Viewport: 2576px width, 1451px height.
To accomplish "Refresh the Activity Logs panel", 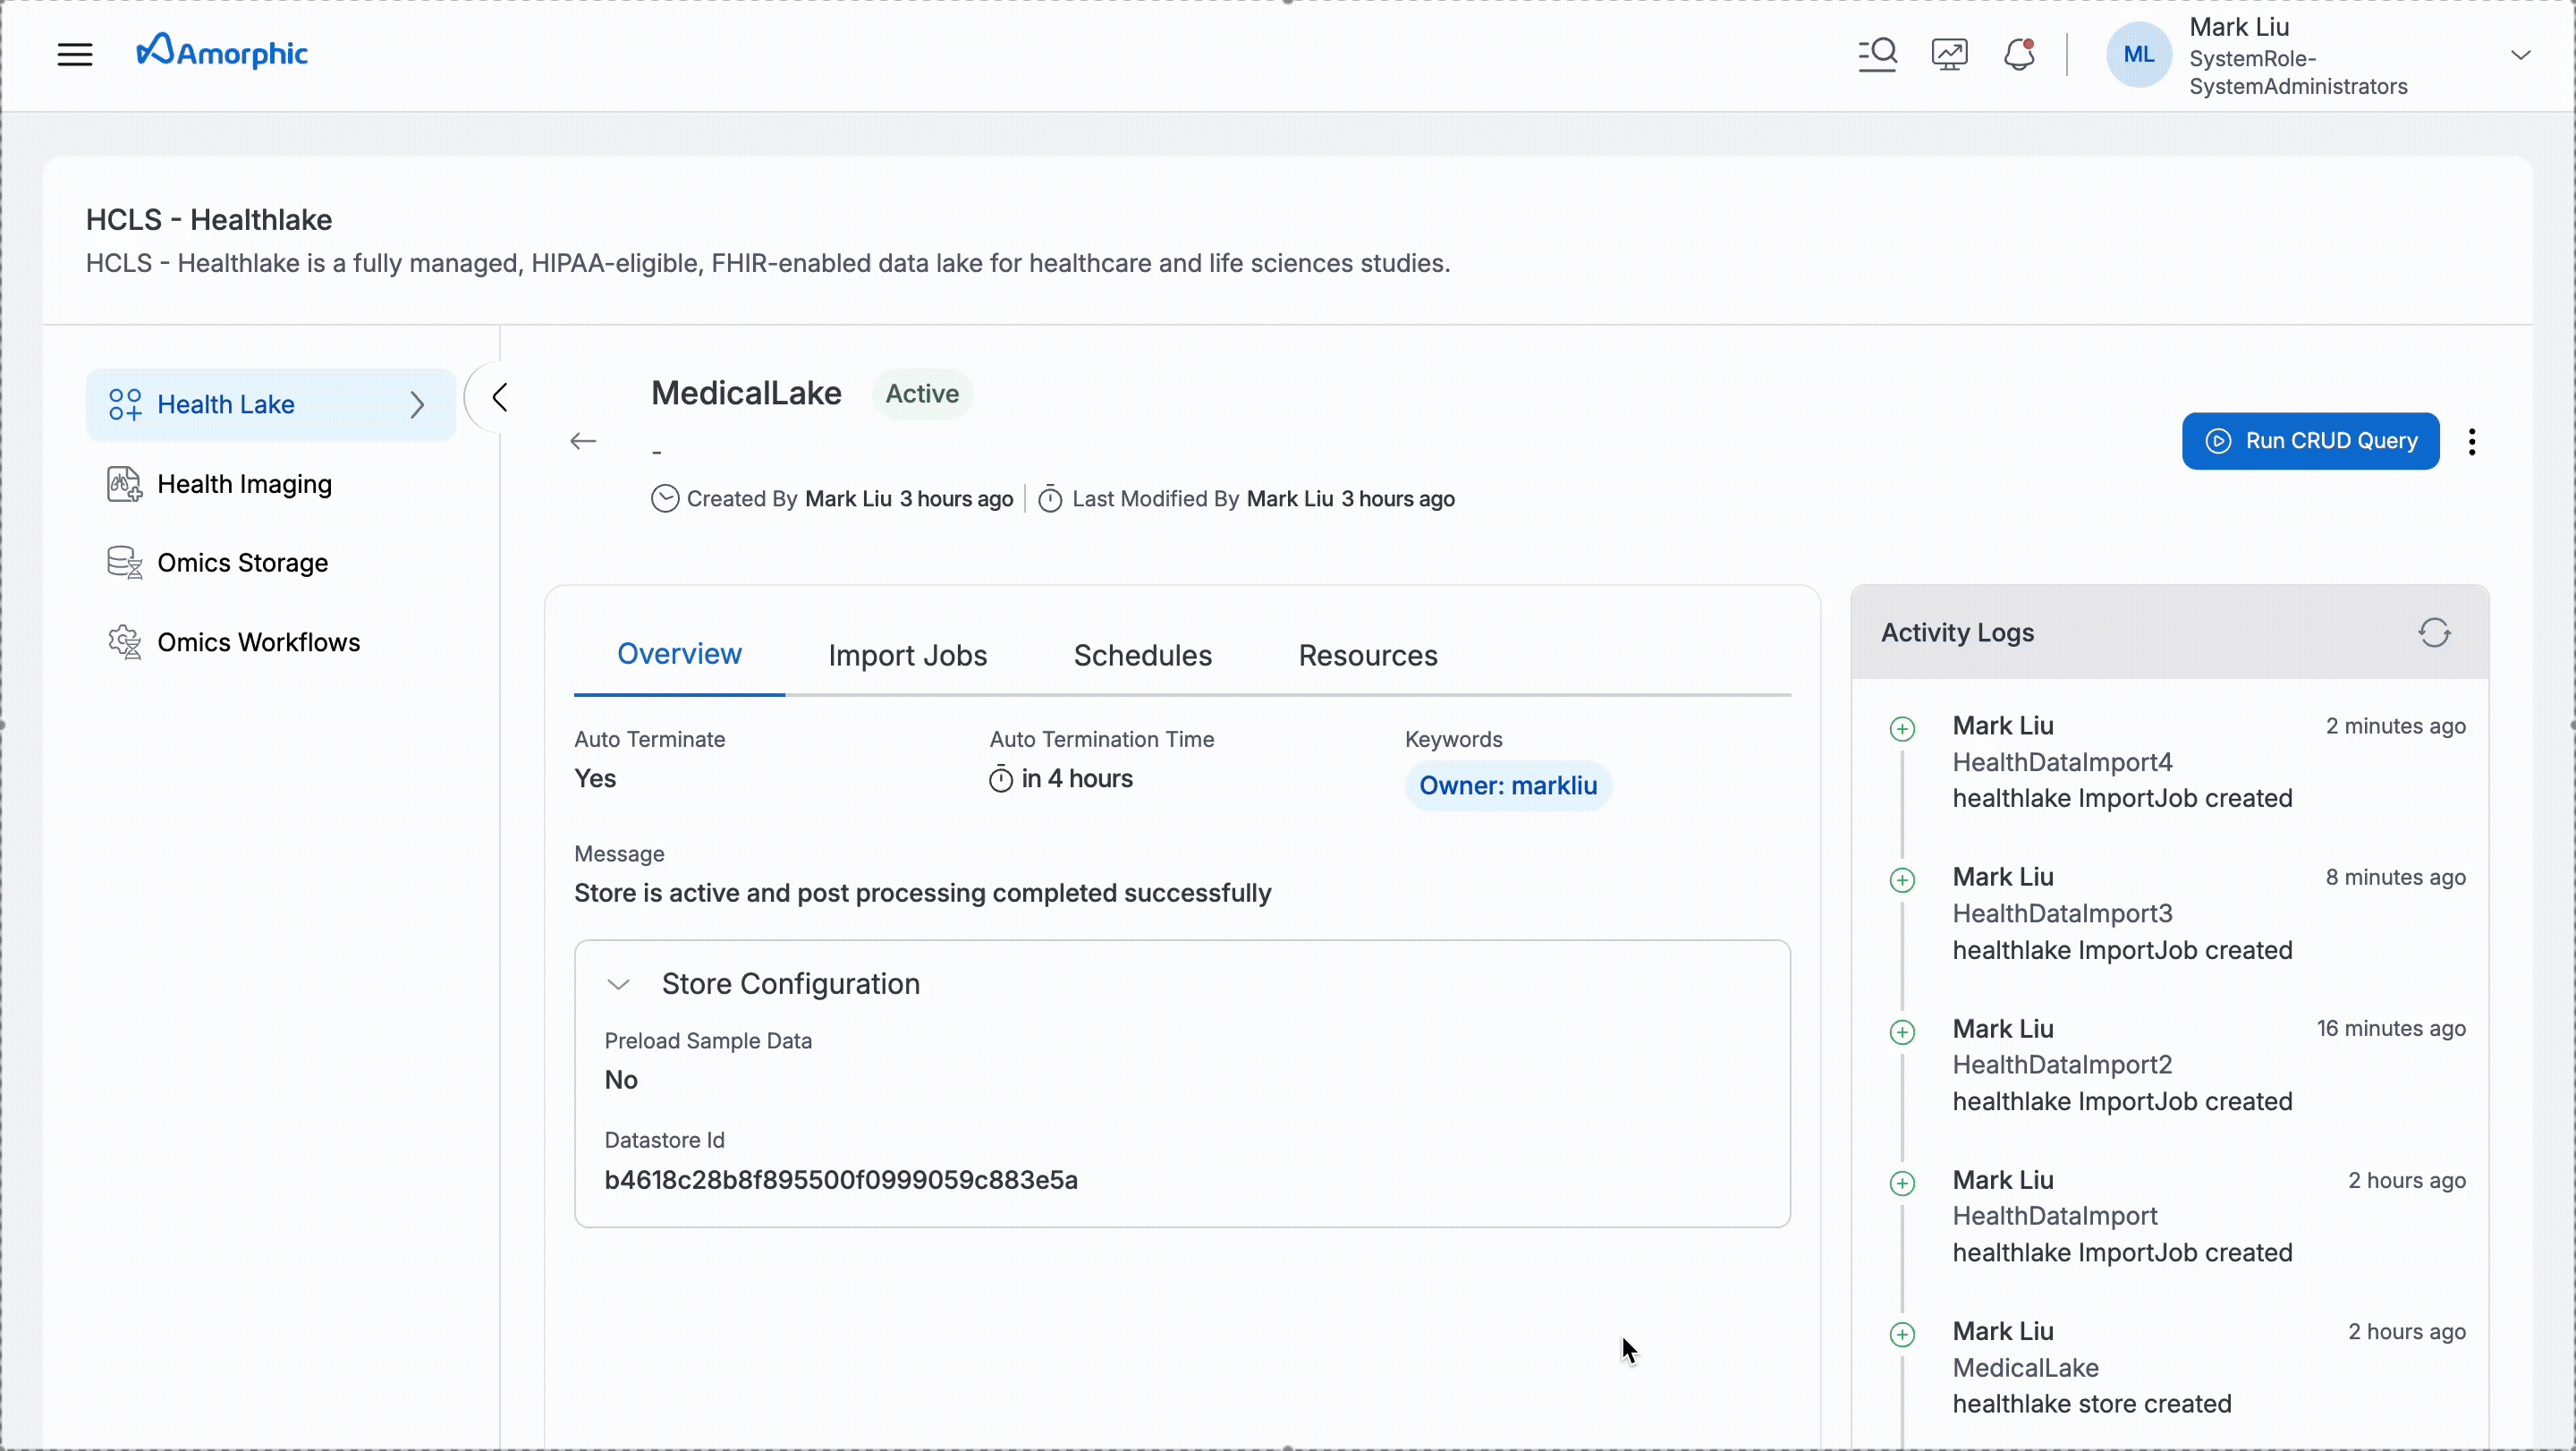I will (2434, 633).
